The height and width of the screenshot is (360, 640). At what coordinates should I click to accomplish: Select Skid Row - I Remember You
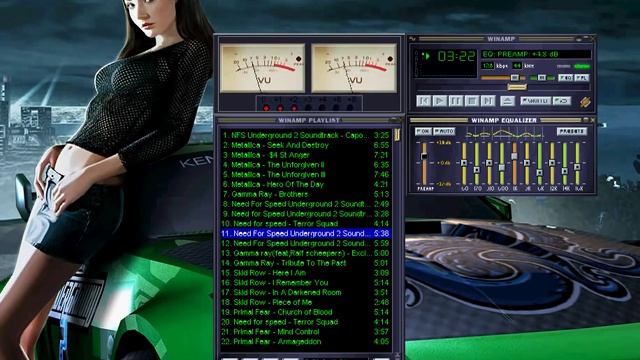(x=305, y=282)
